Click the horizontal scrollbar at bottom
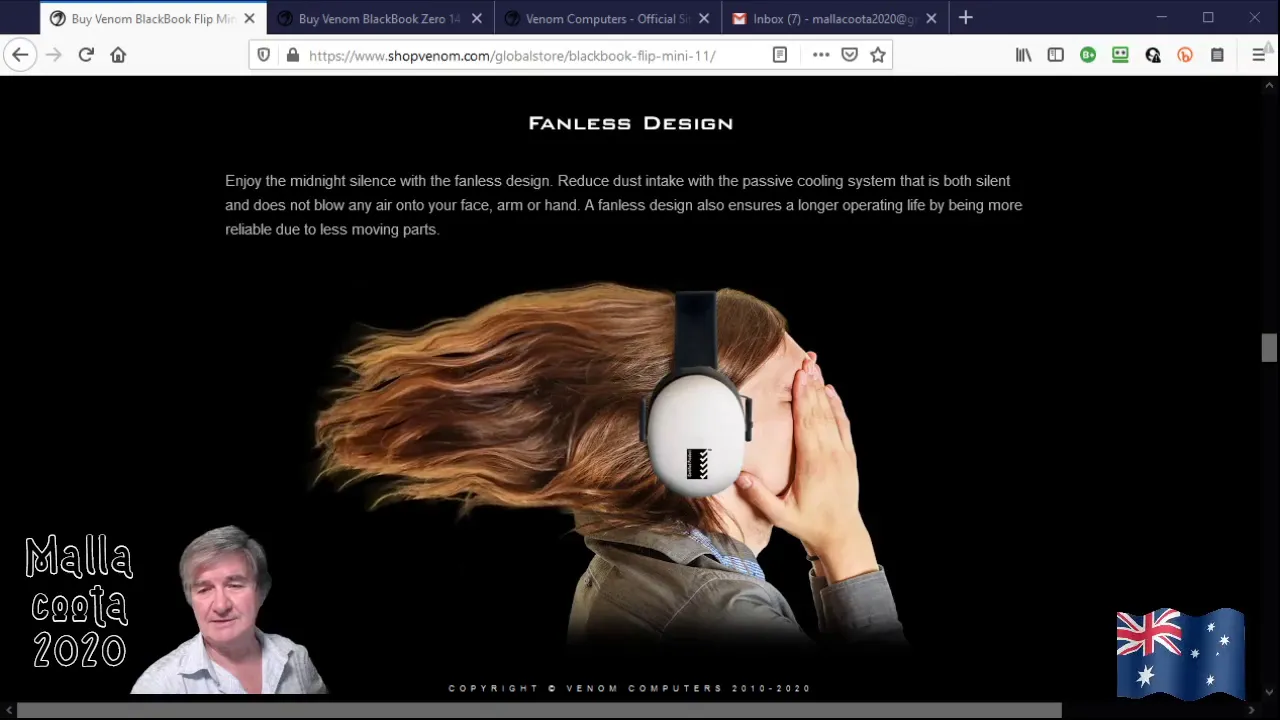Viewport: 1280px width, 720px height. click(539, 710)
